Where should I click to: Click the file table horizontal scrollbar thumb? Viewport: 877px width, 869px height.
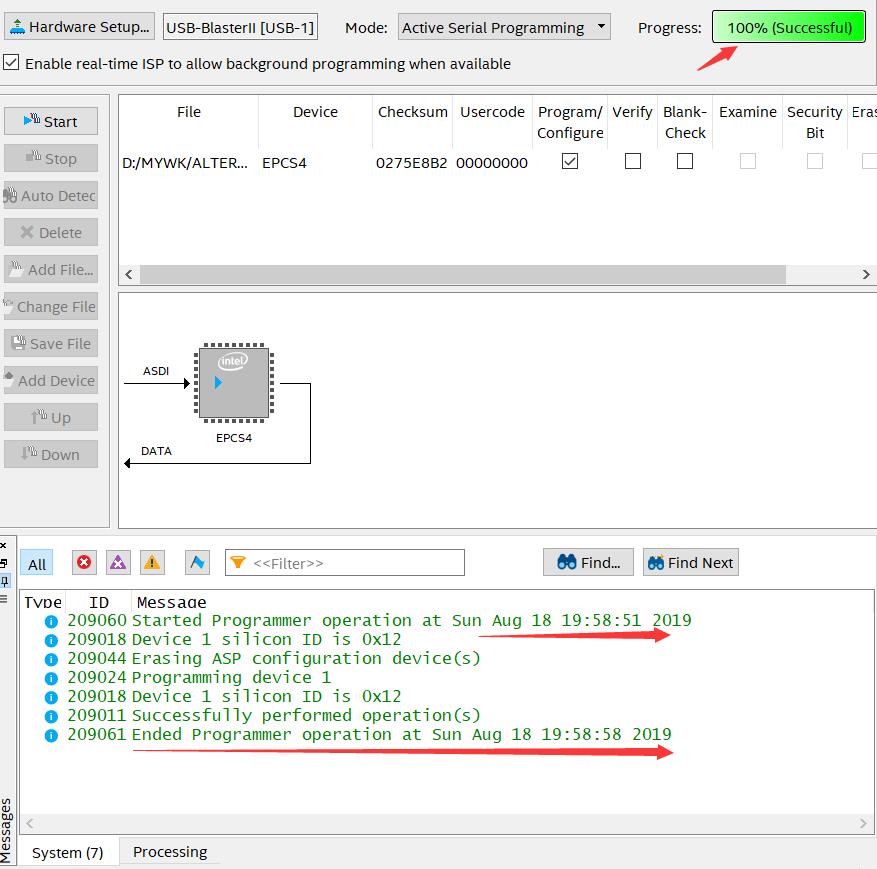coord(463,275)
